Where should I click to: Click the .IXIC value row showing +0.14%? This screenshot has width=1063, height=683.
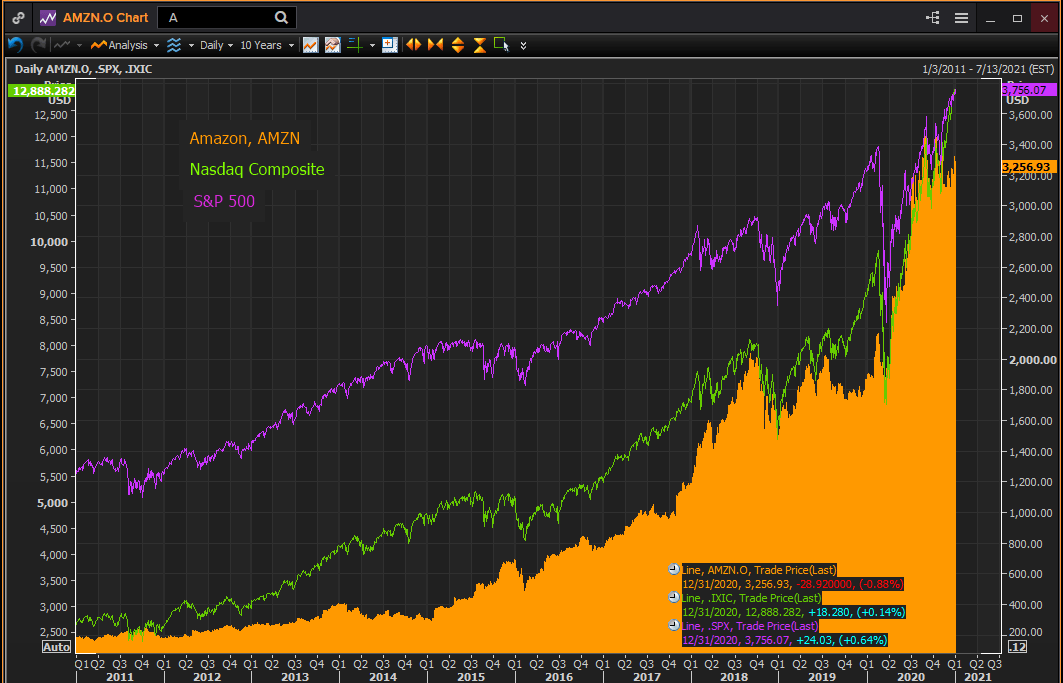point(793,612)
